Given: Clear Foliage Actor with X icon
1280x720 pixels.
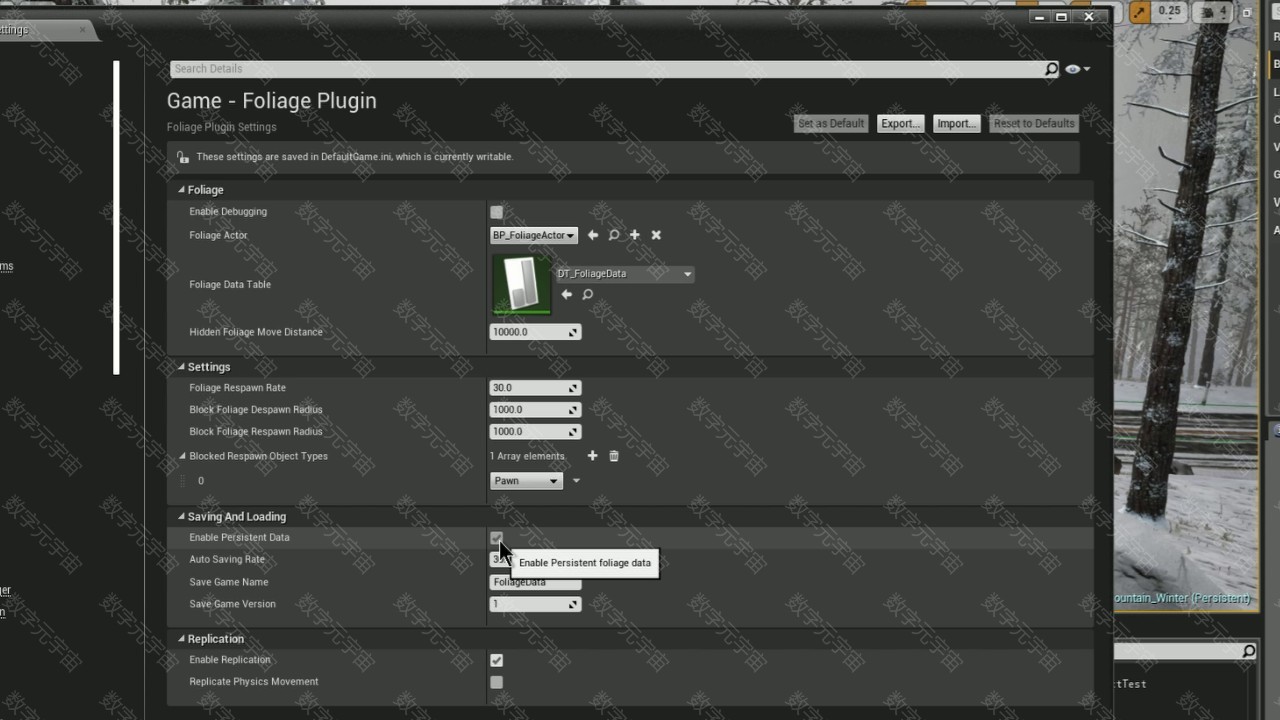Looking at the screenshot, I should [x=656, y=235].
